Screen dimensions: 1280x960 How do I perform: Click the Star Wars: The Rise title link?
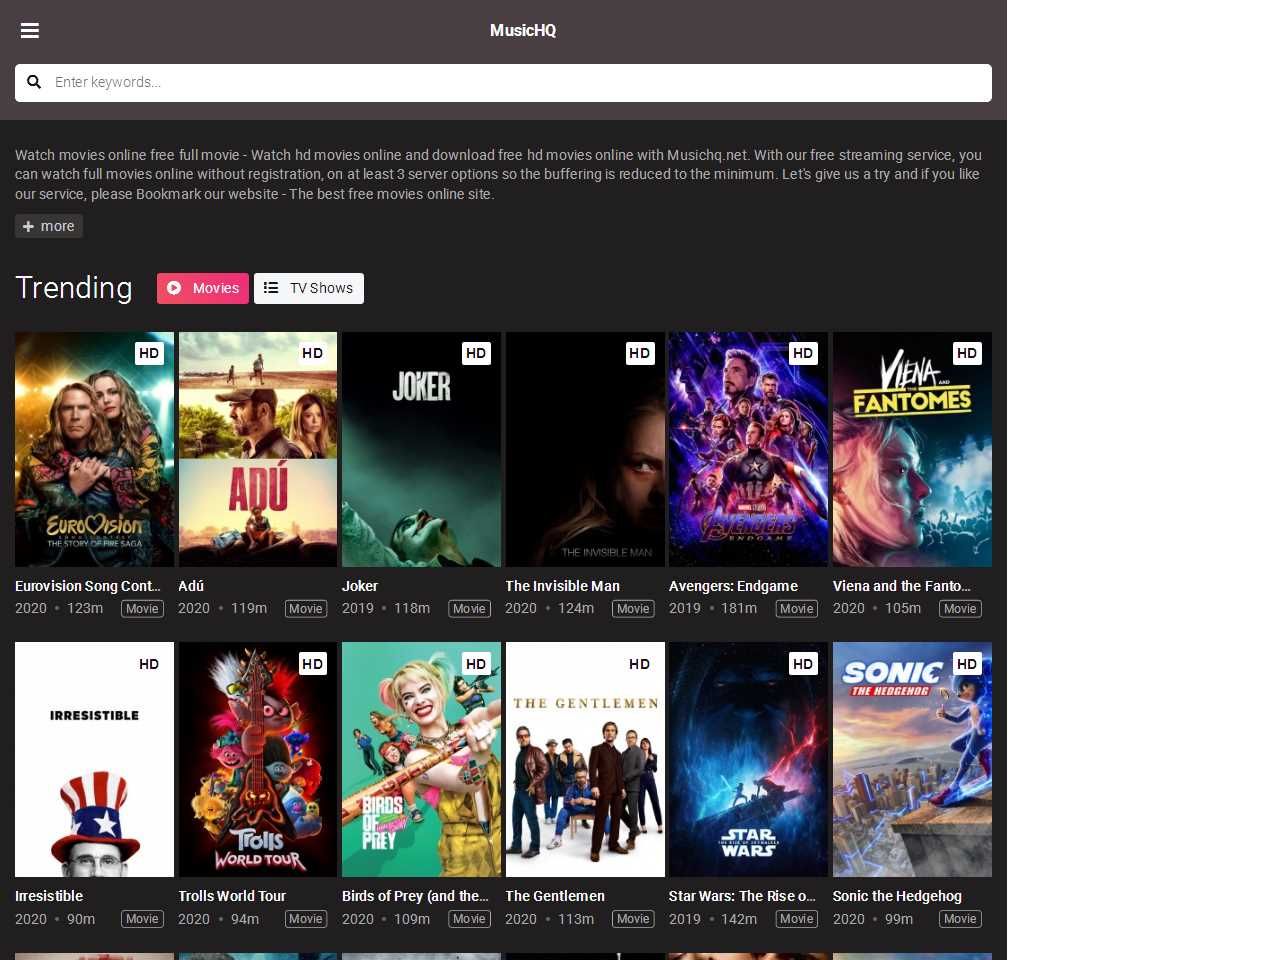tap(743, 896)
